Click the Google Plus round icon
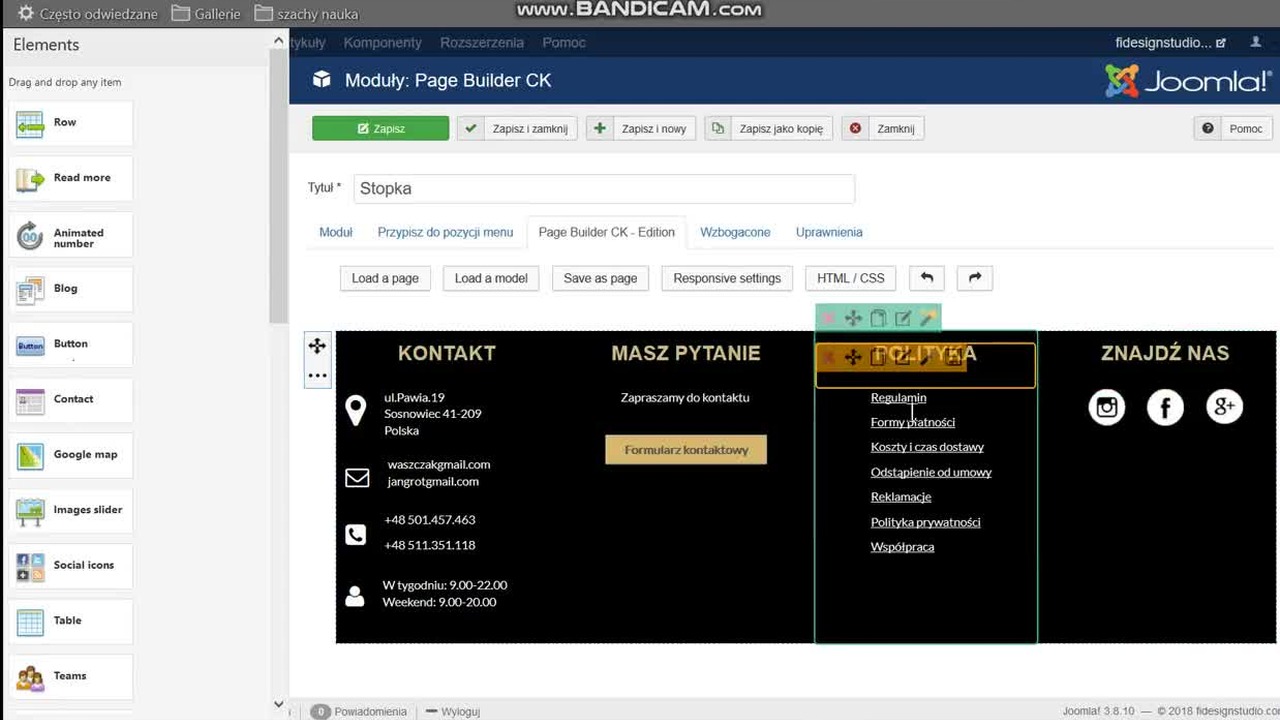 1224,406
